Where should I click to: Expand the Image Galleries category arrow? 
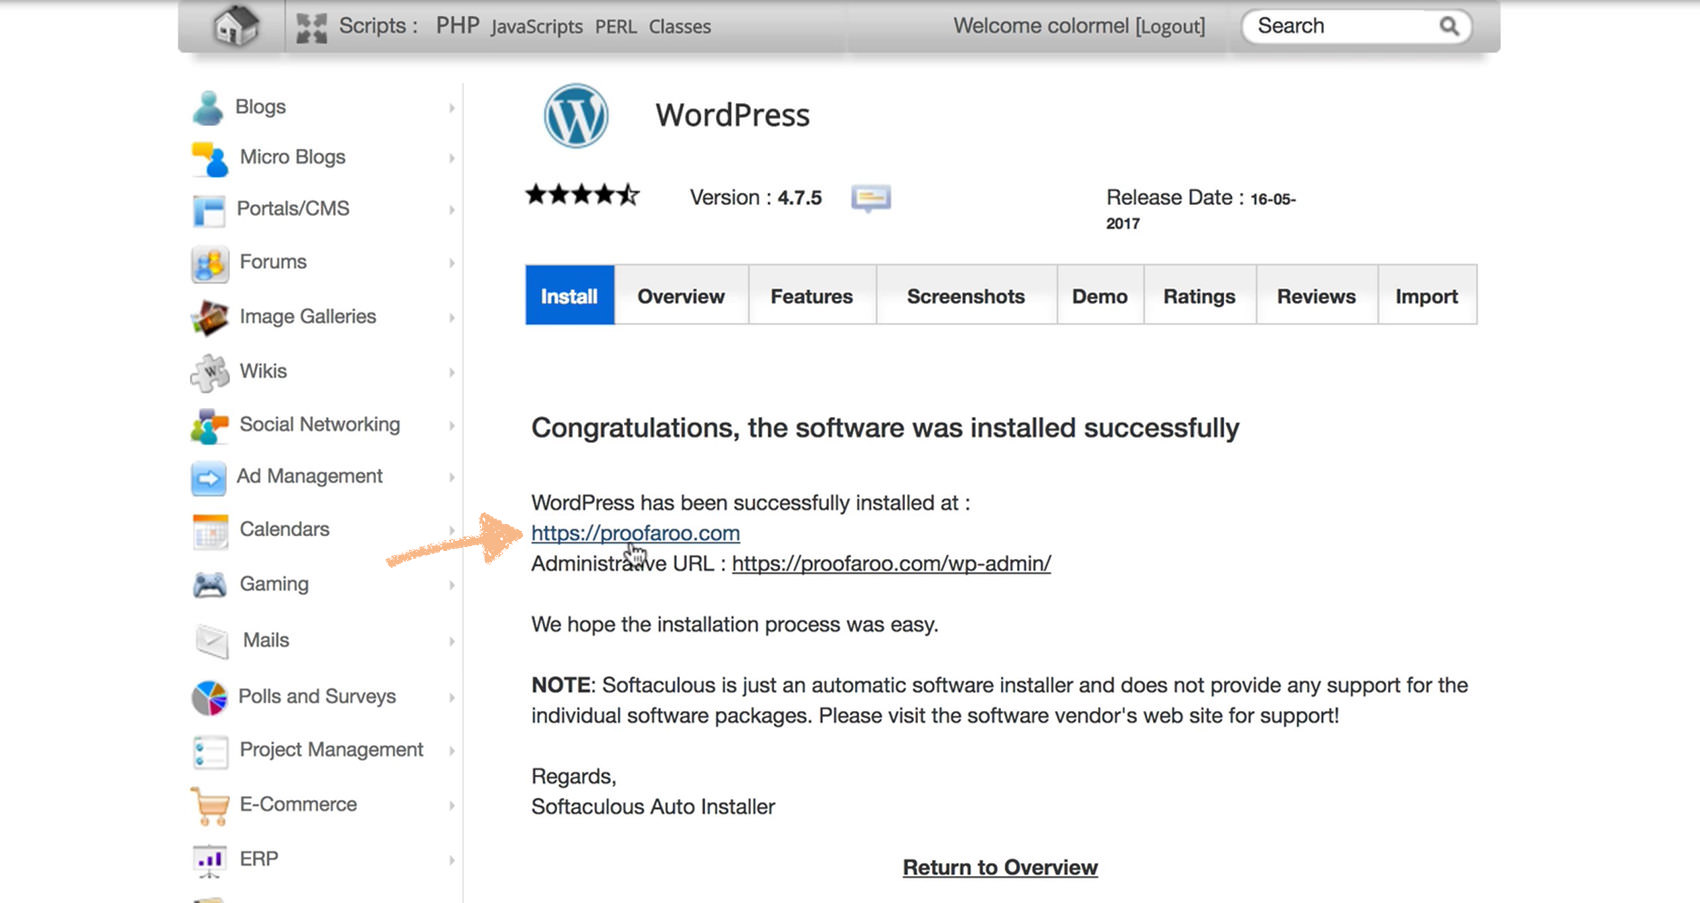[x=452, y=318]
